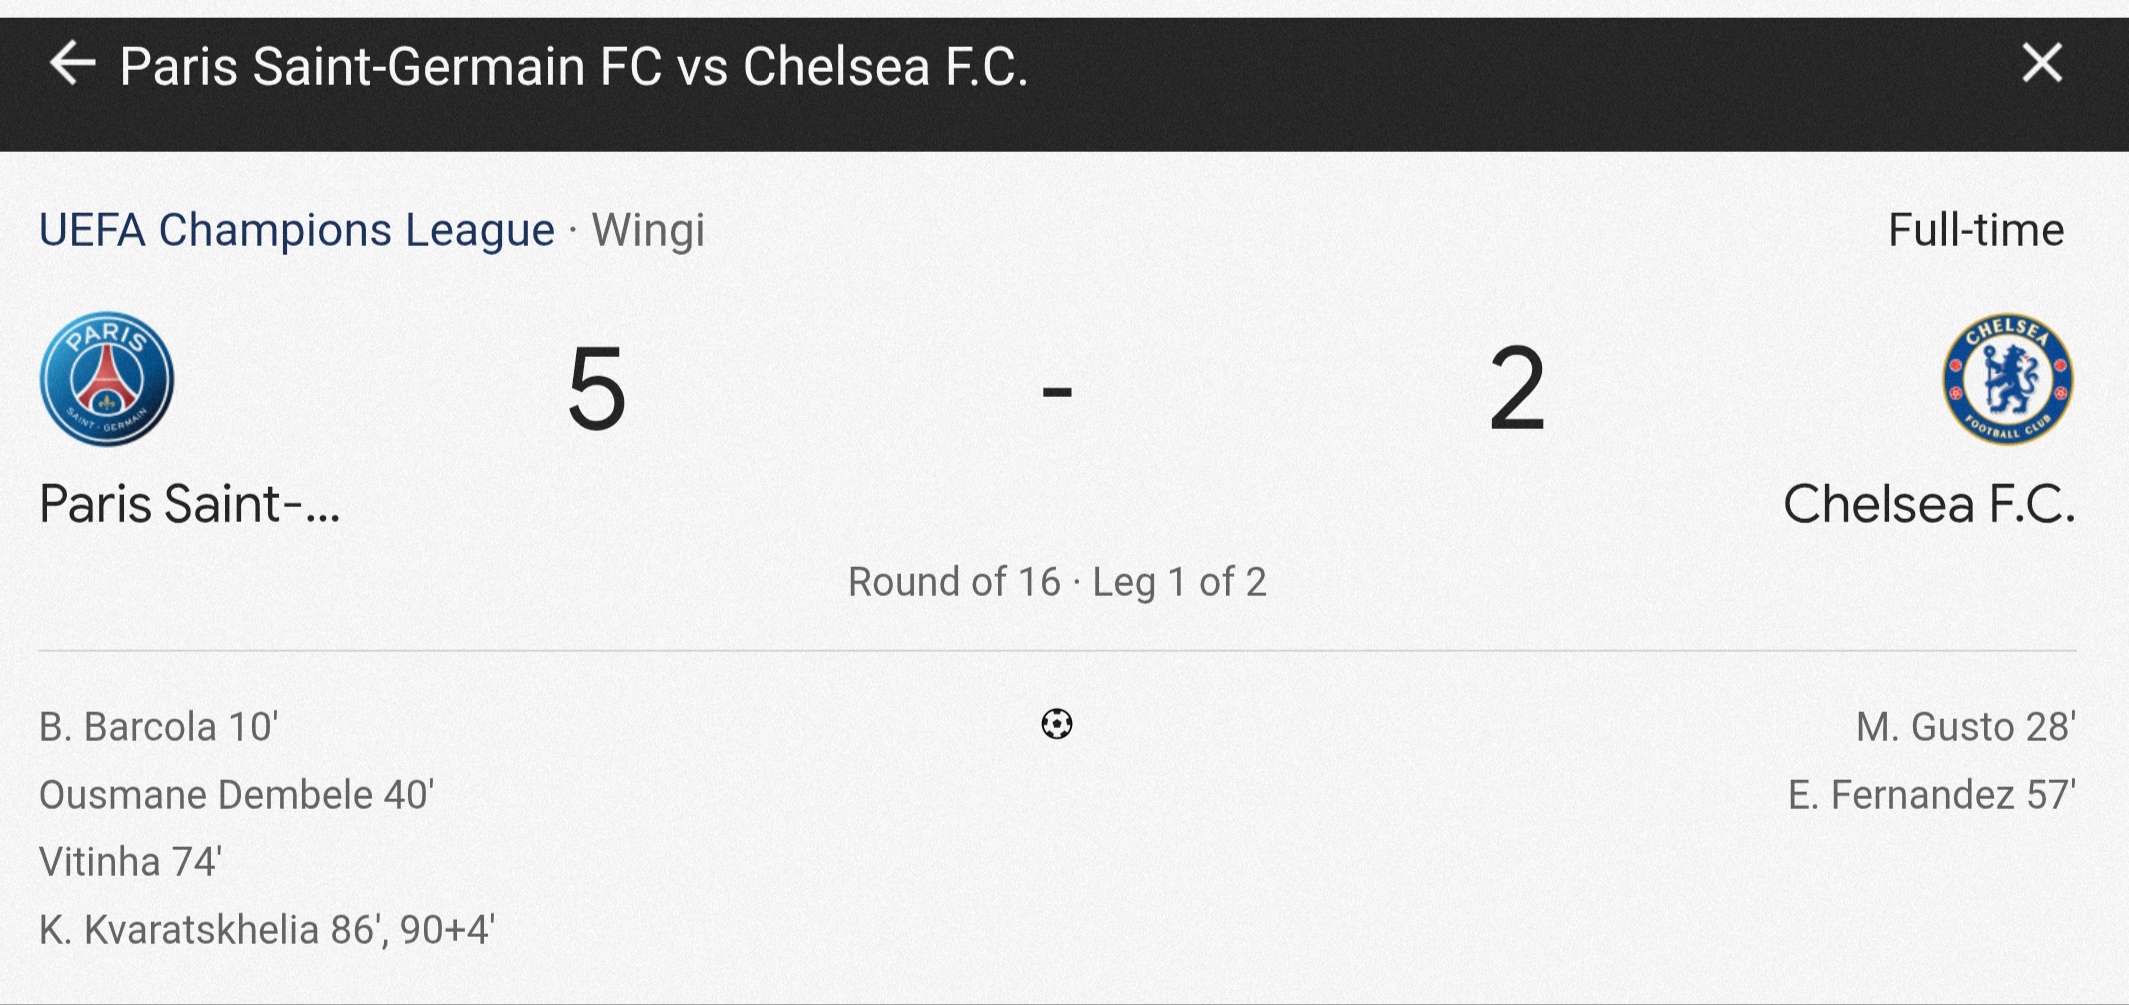Click Paris Saint-Germain's score of 5
The width and height of the screenshot is (2129, 1005).
(597, 388)
